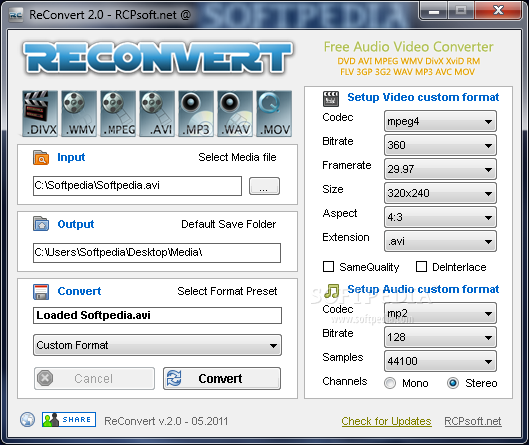Open the Size dropdown showing 320x240

point(440,193)
